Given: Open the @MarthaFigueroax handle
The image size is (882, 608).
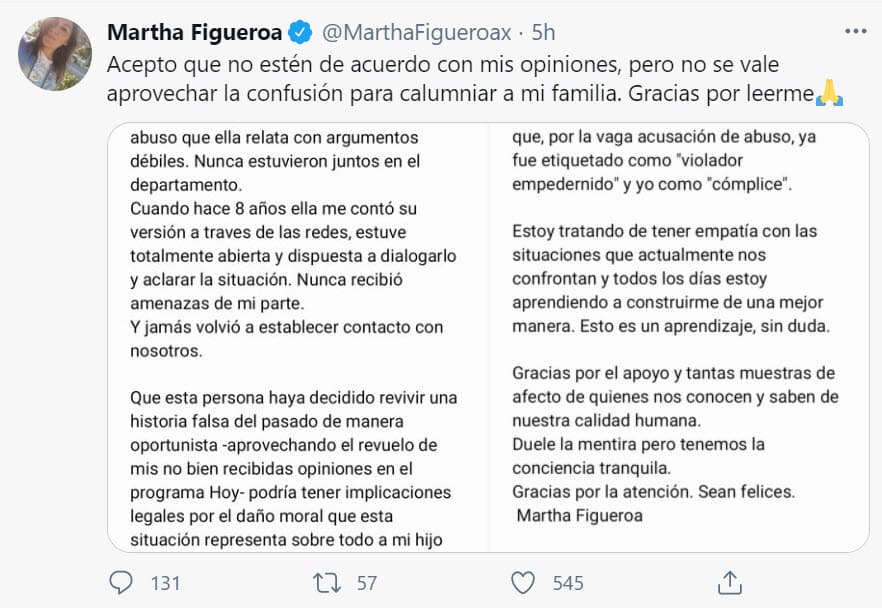Looking at the screenshot, I should click(419, 31).
